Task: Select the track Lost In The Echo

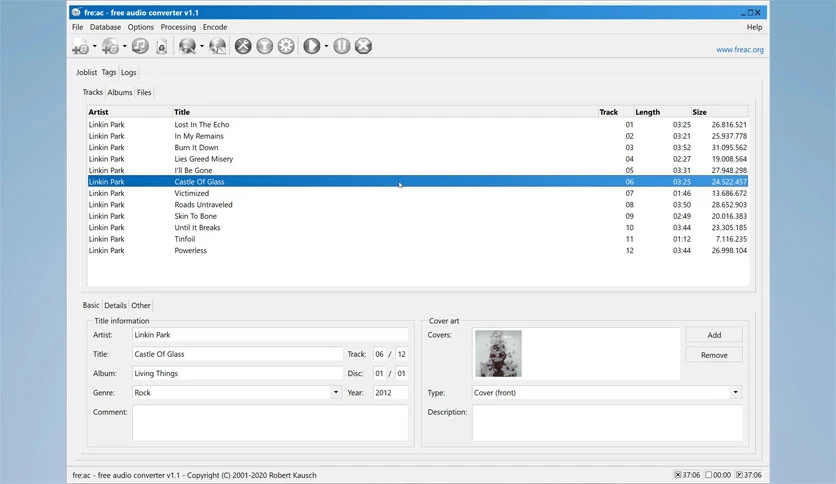Action: [x=417, y=125]
